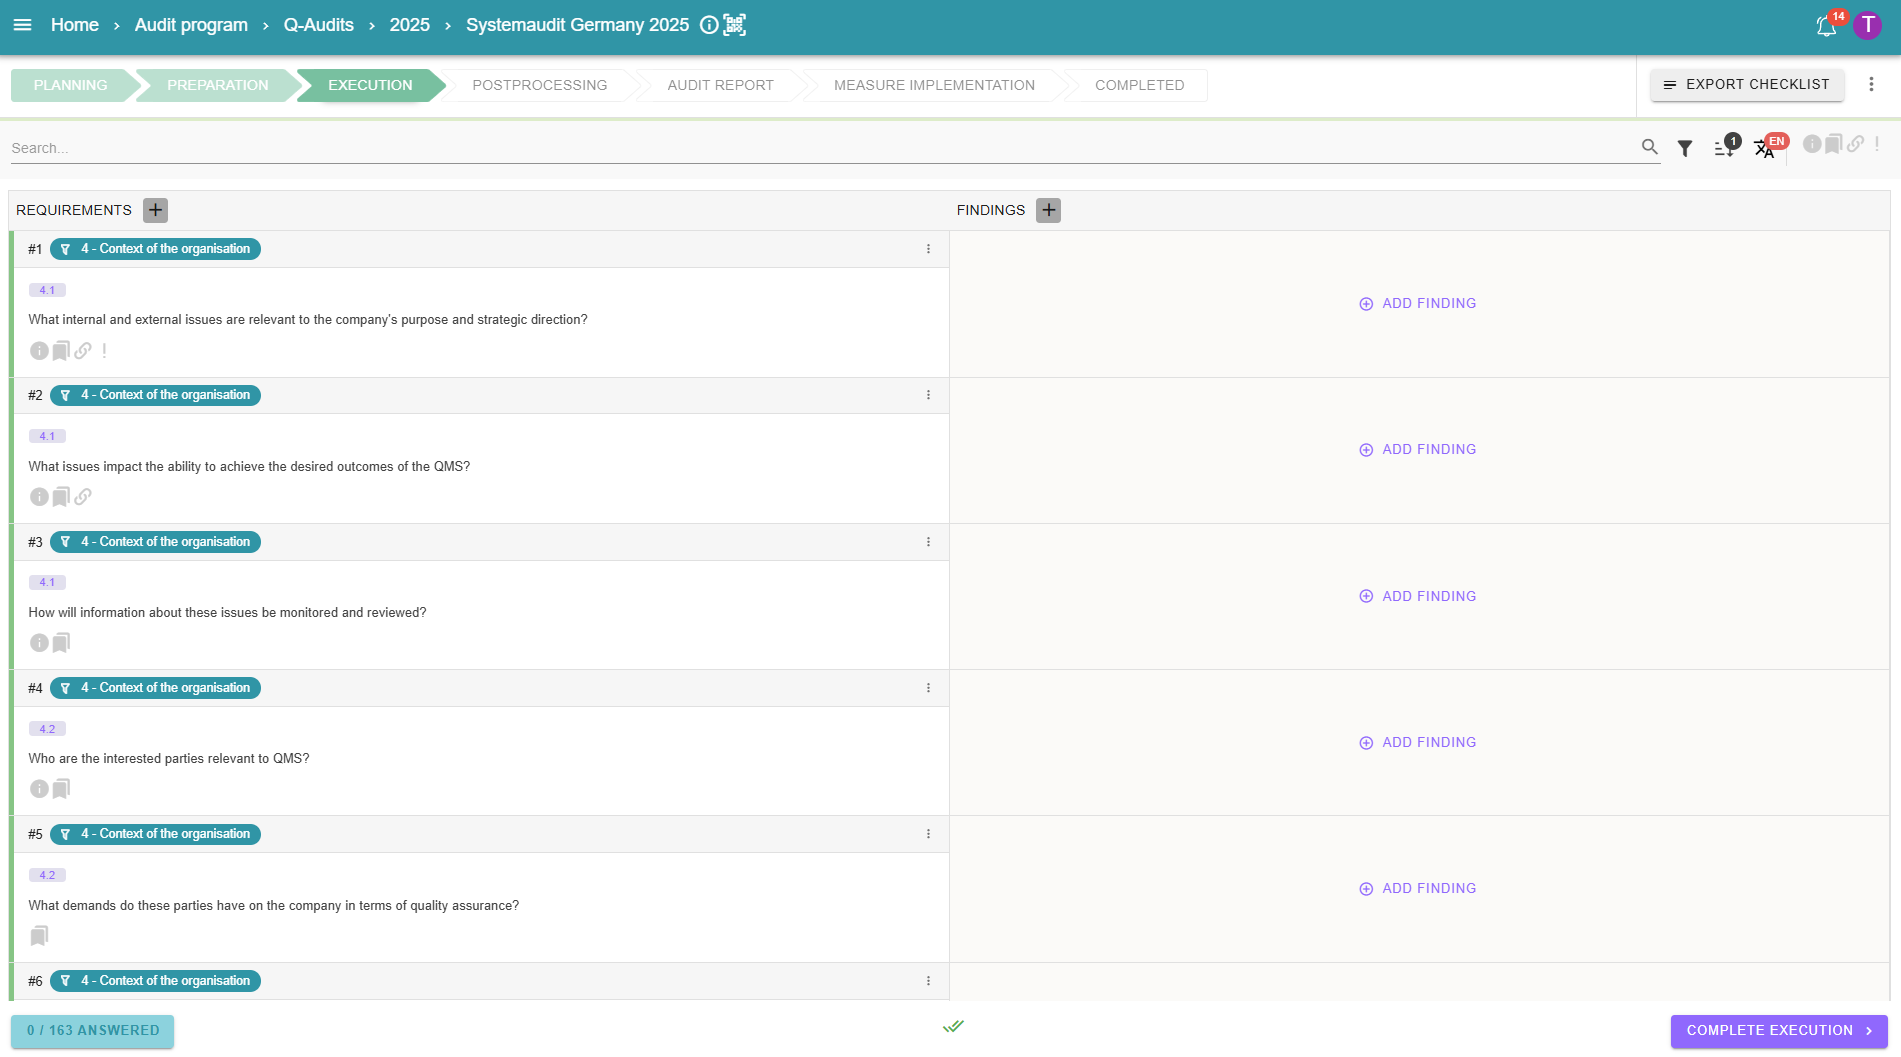Click the link icon under requirement #1
The image size is (1901, 1057).
point(83,351)
